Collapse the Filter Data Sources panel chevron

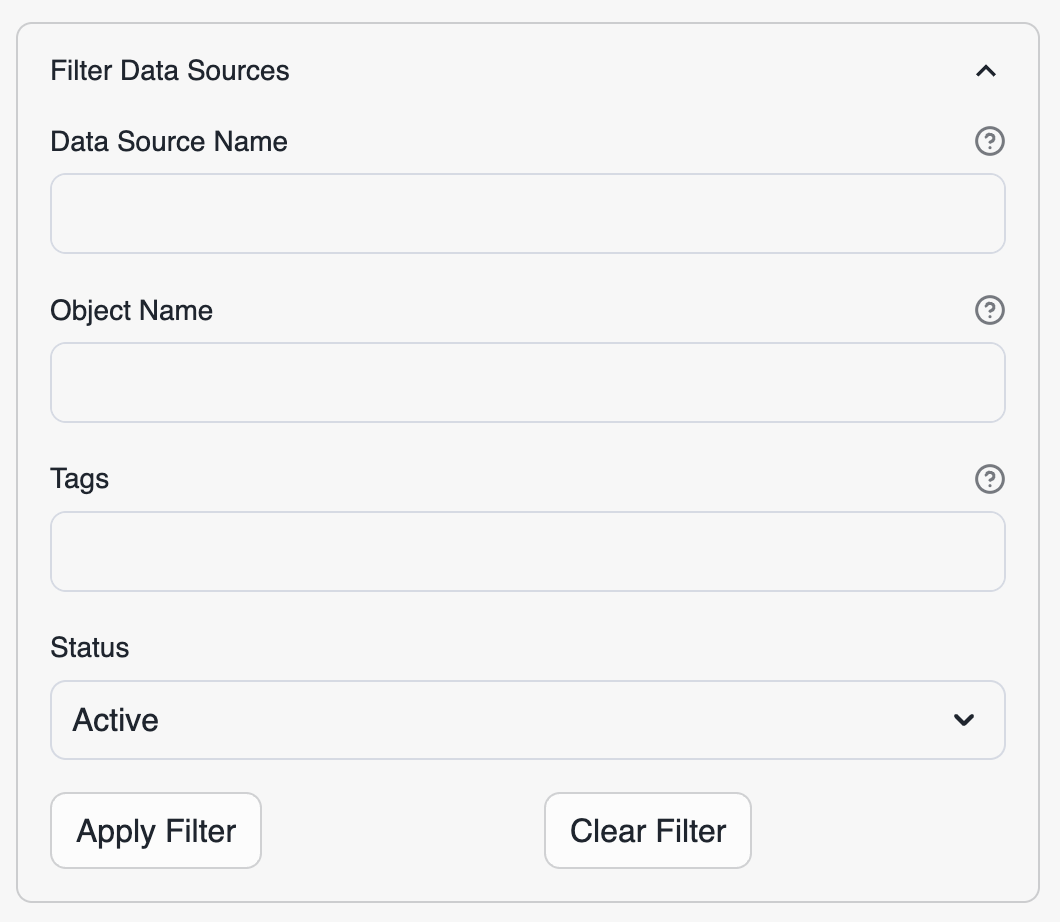click(986, 71)
